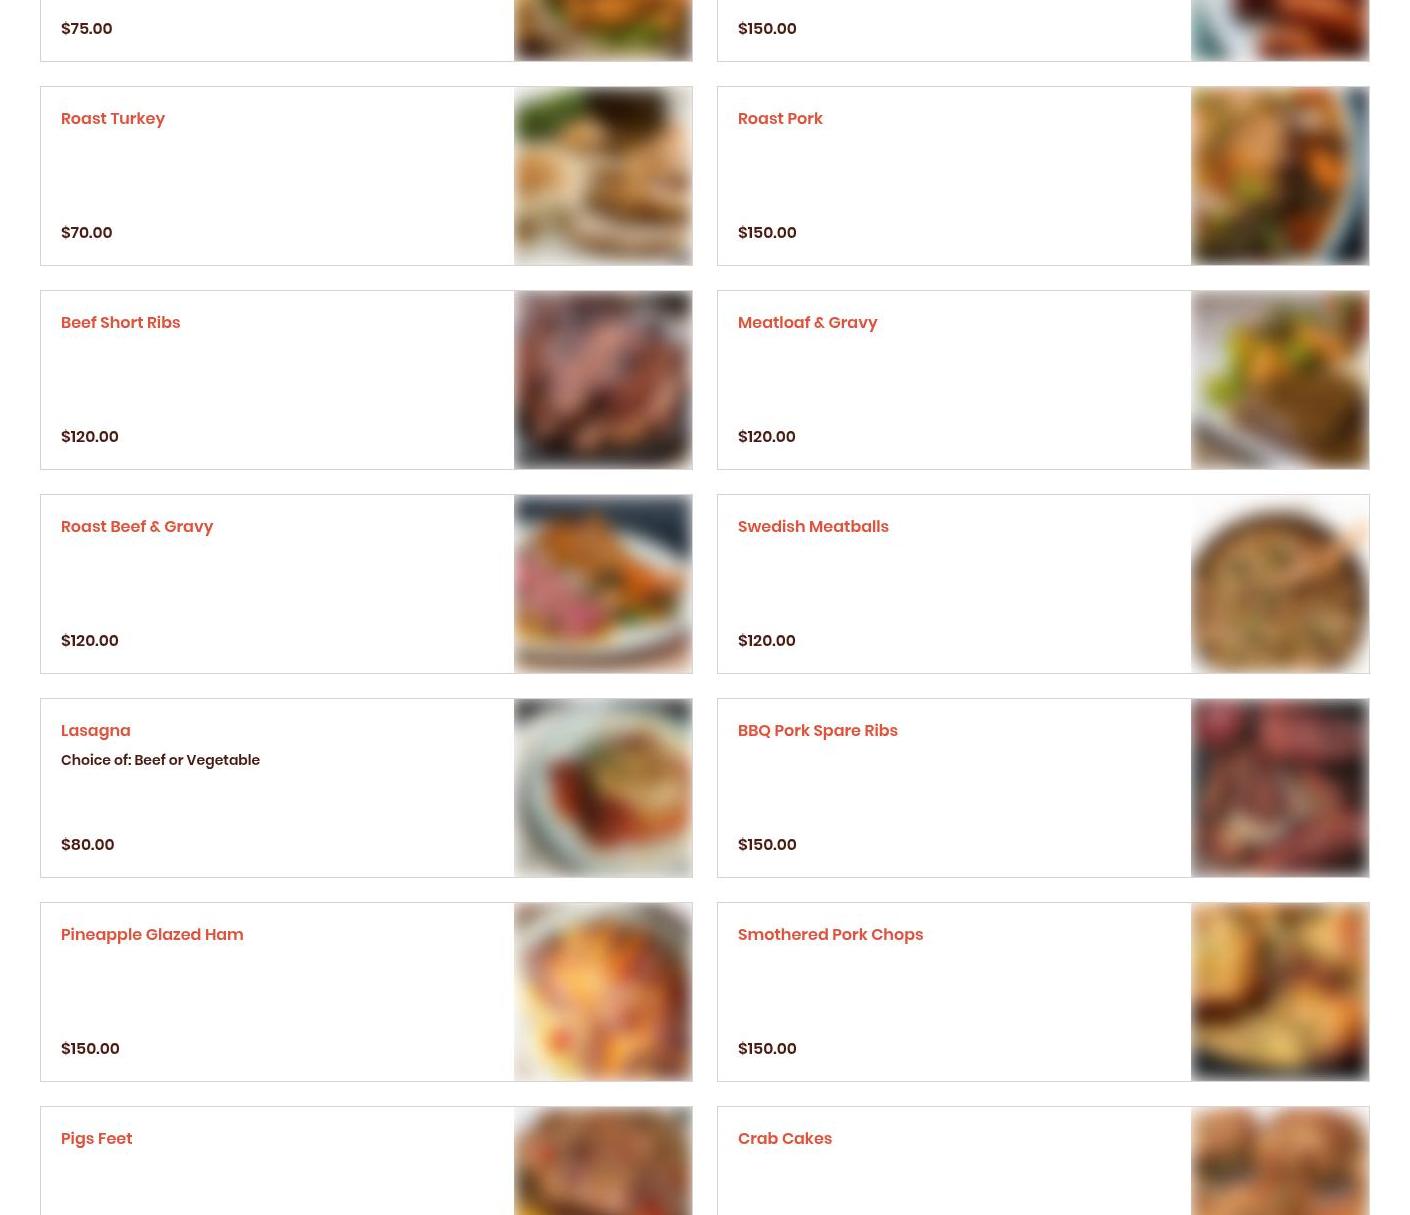Click the Pineapple Glazed Ham photo
Image resolution: width=1410 pixels, height=1215 pixels.
point(603,992)
